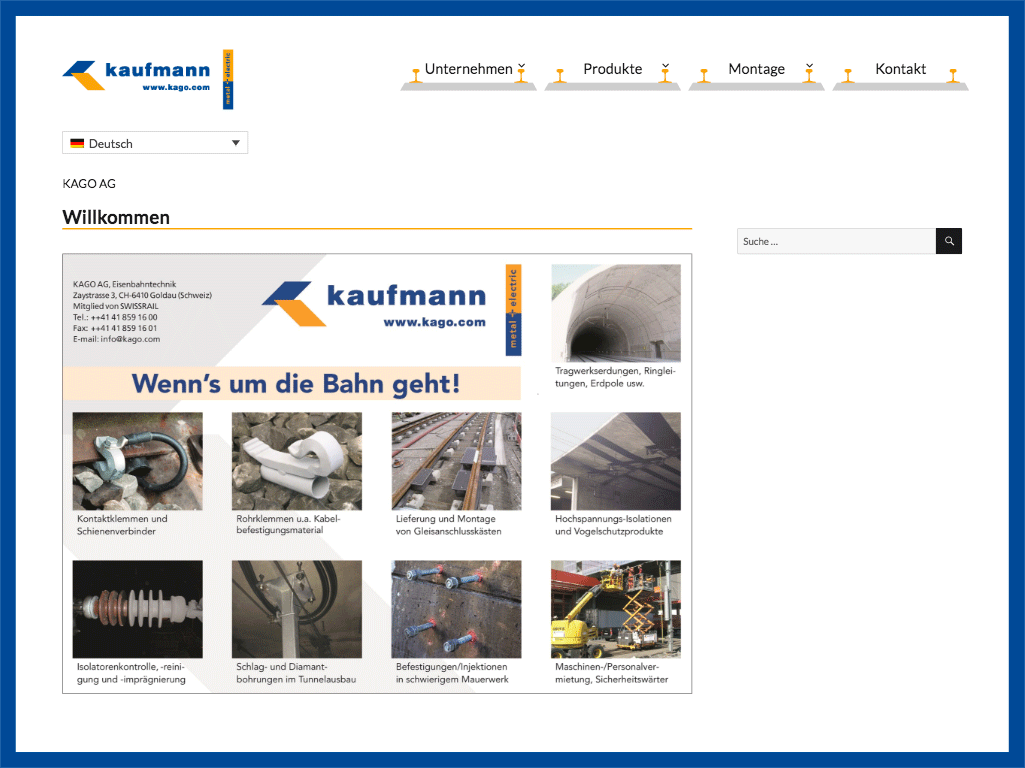Open the Gleisanschlusskästen track photo

pos(456,461)
